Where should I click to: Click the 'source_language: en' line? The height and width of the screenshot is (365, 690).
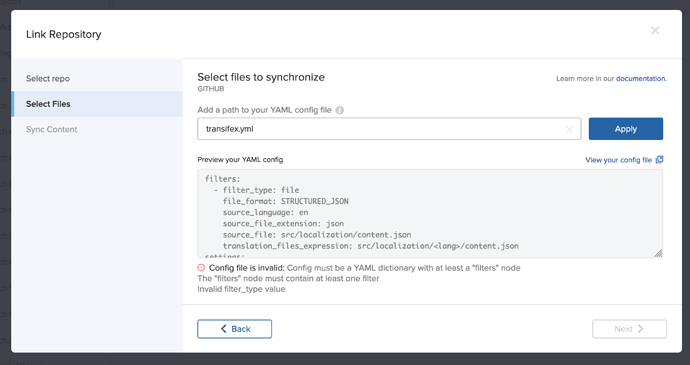click(265, 212)
